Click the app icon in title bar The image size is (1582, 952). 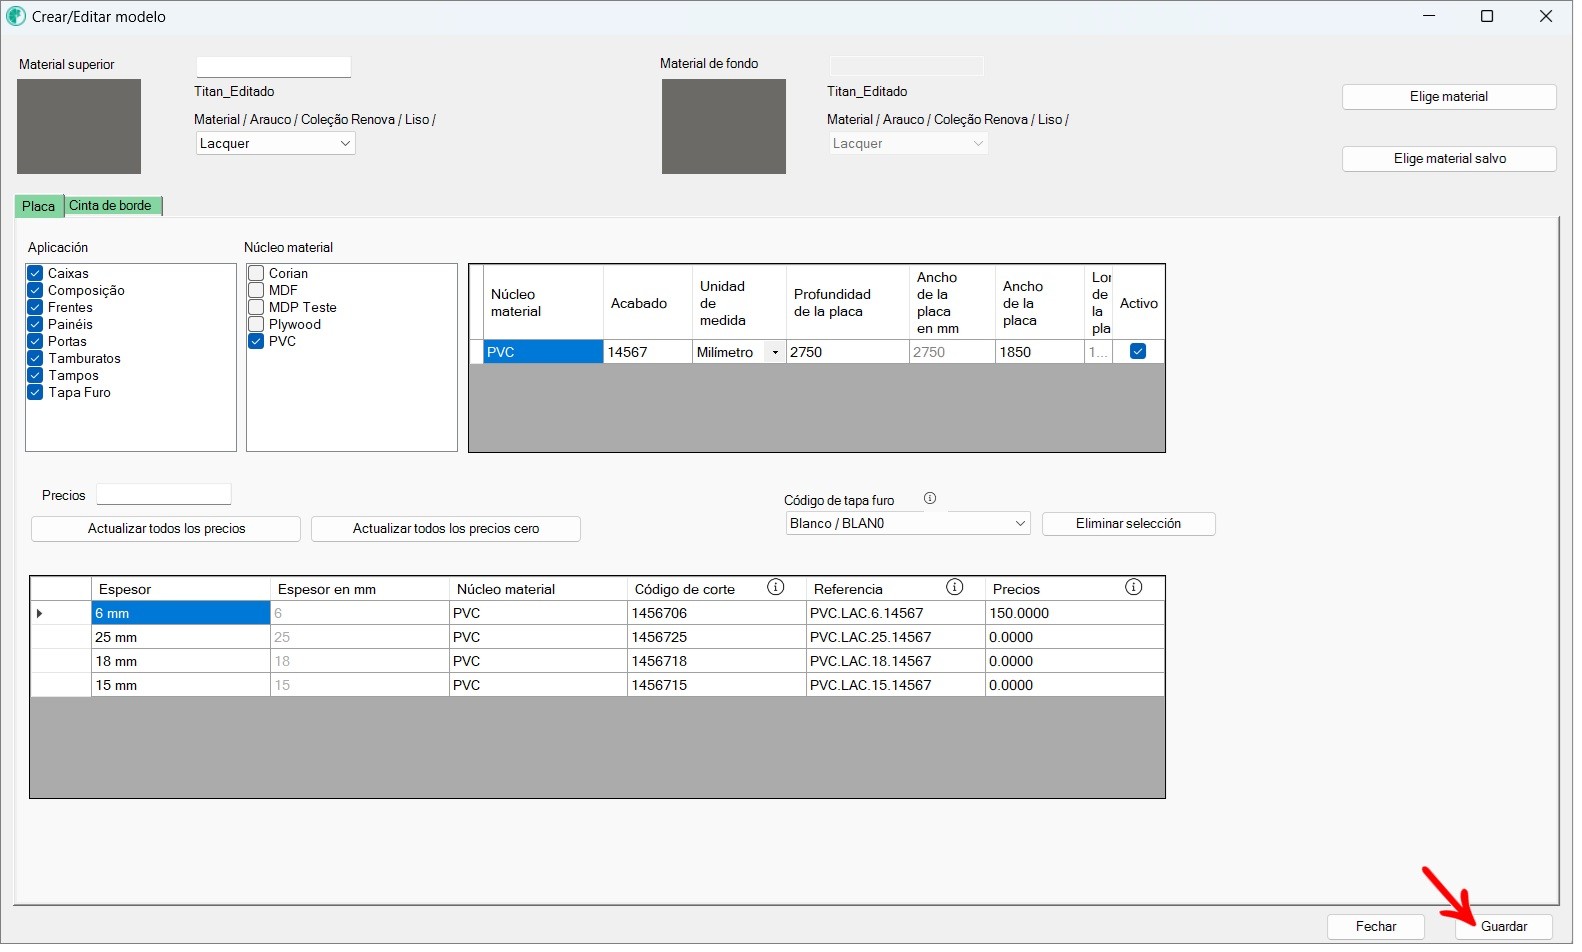pos(16,17)
